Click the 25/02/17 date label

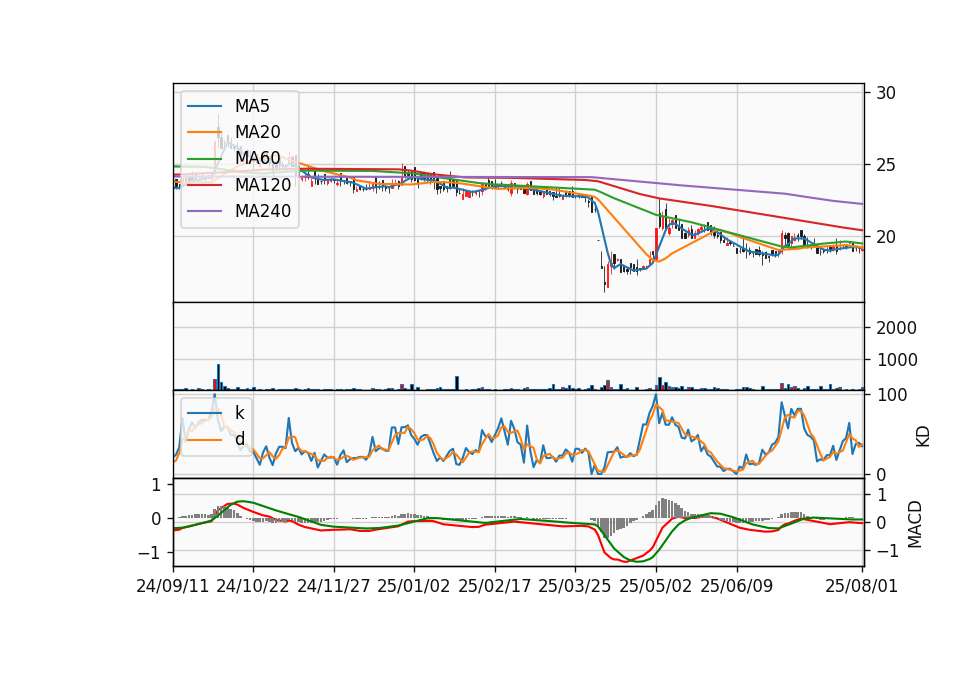pos(495,586)
